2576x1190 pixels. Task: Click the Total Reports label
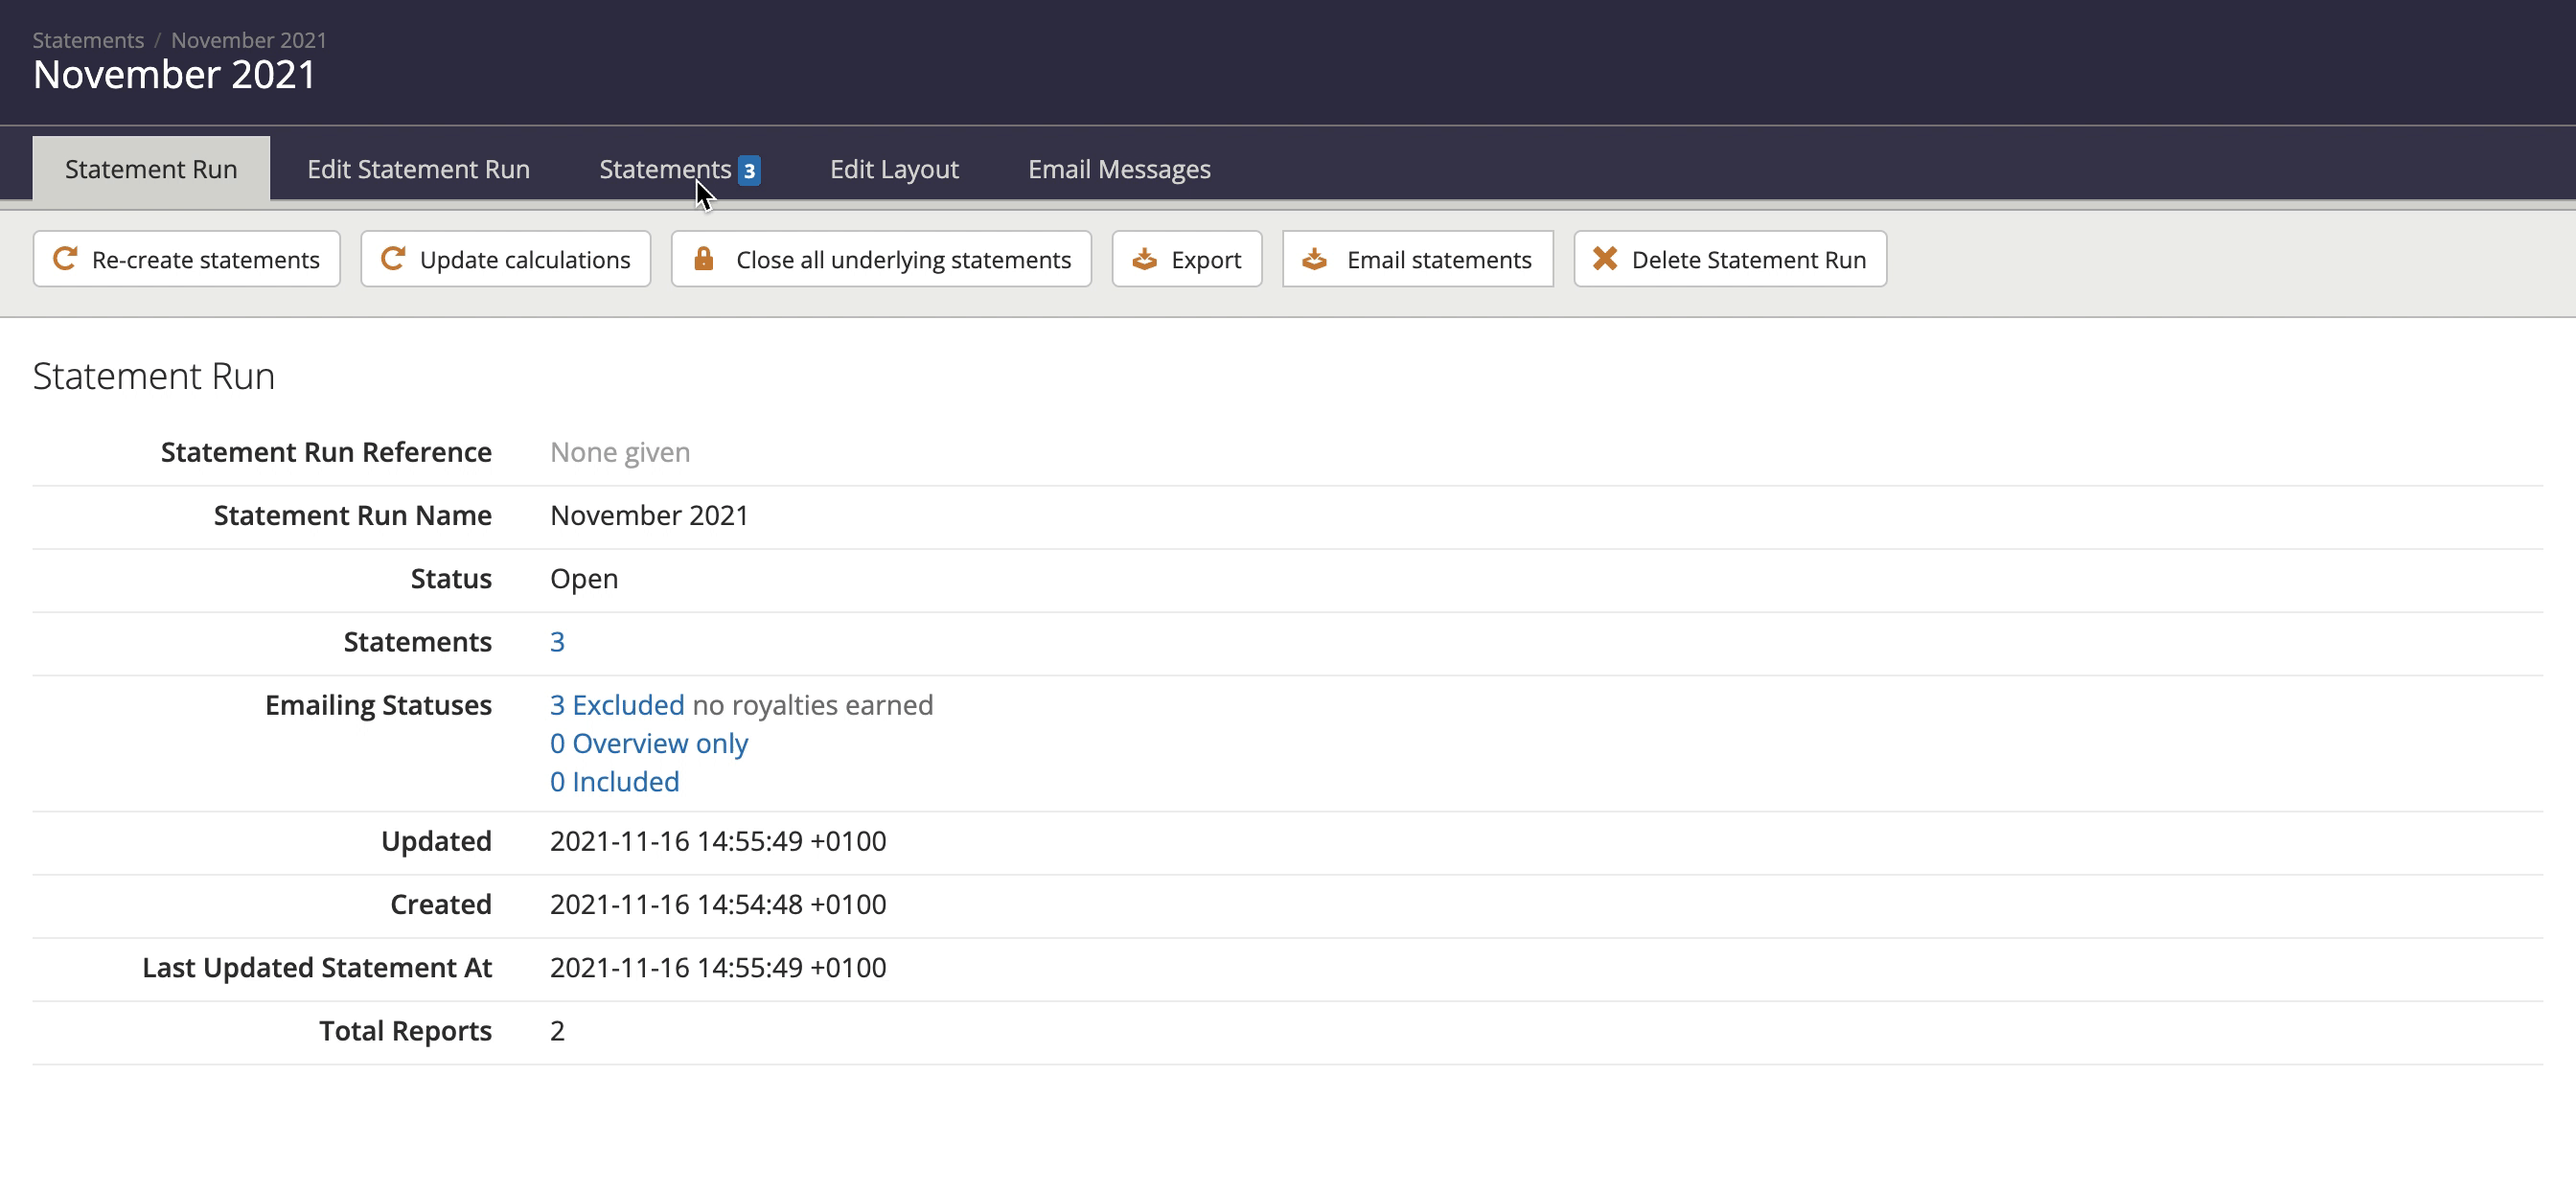405,1031
